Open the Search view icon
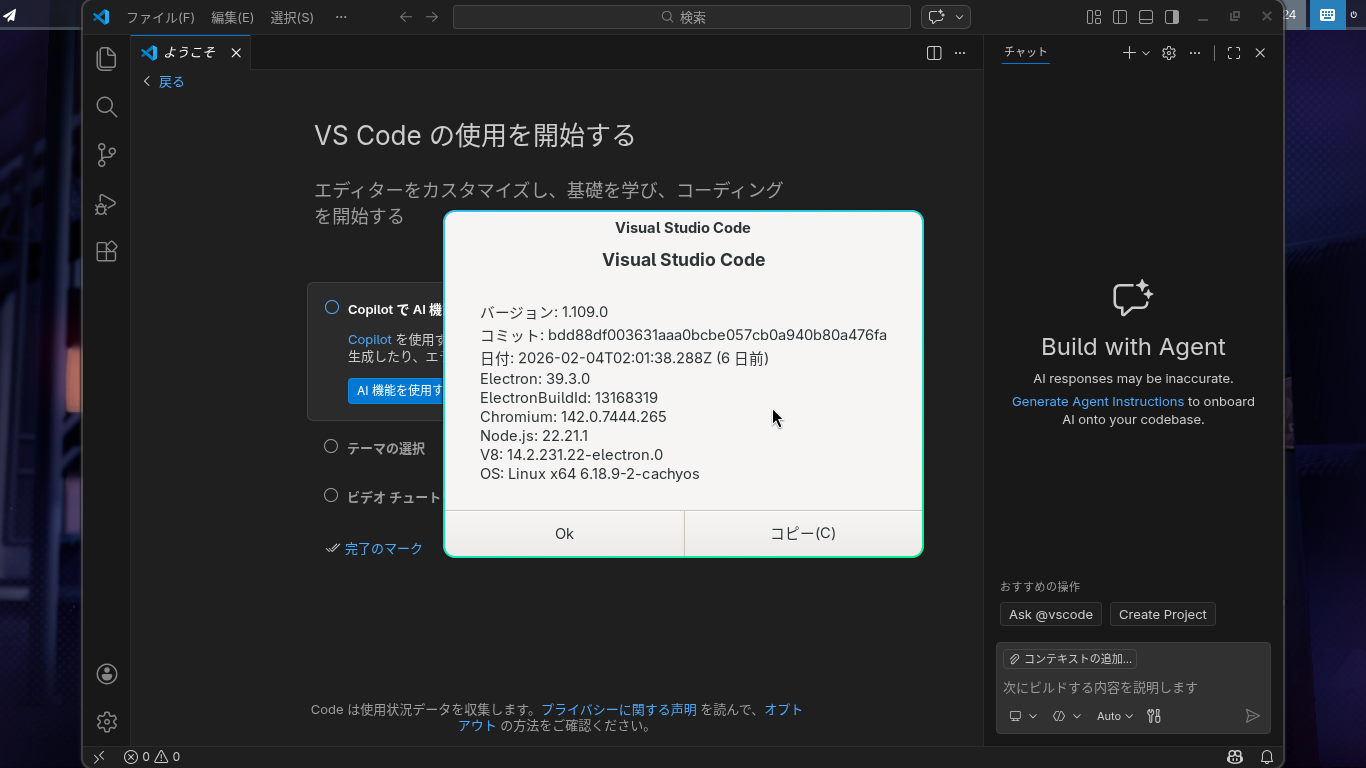The height and width of the screenshot is (768, 1366). [x=107, y=107]
